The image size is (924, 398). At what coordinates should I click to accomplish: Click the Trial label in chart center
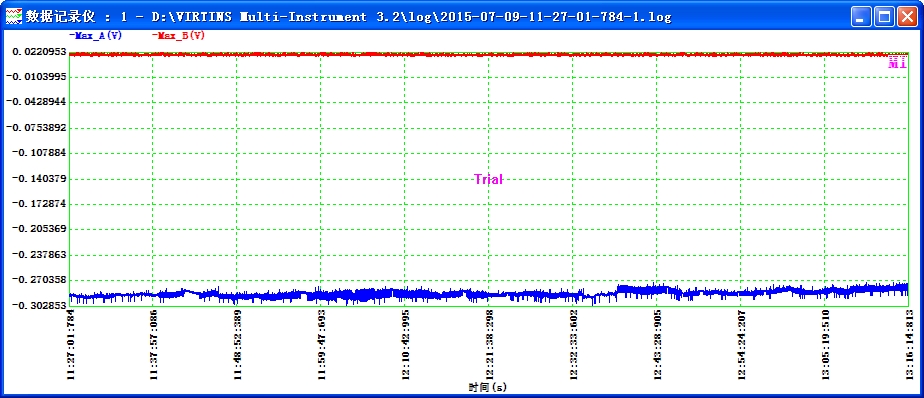coord(489,179)
